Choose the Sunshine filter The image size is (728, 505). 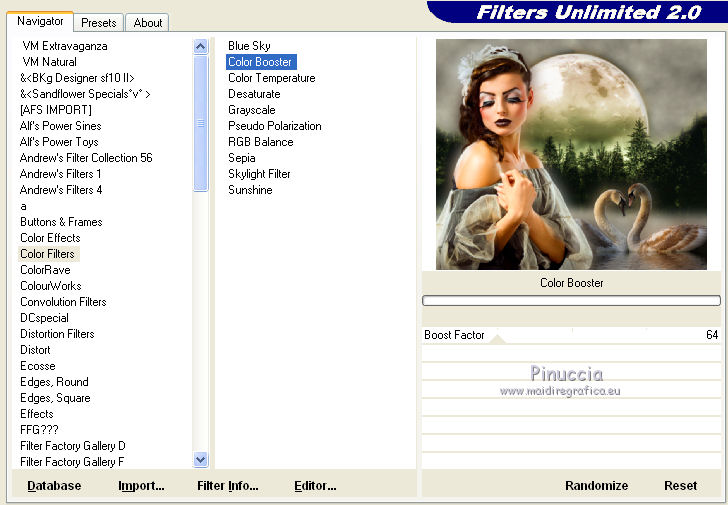click(250, 190)
